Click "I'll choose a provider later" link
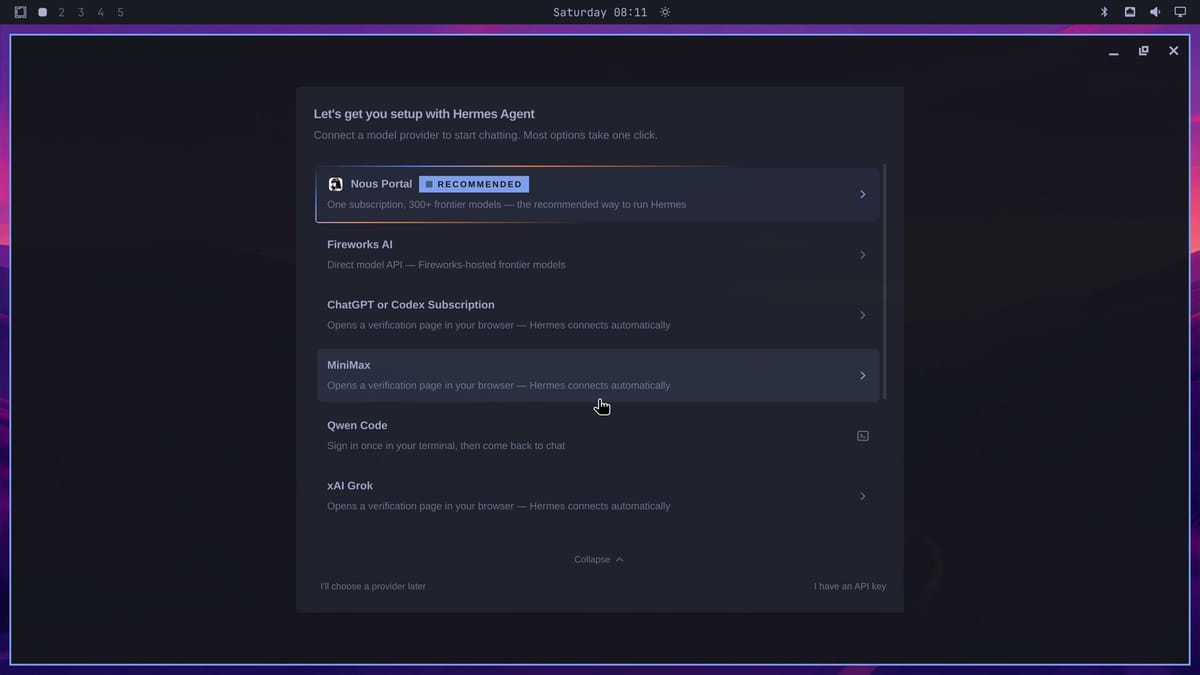 coord(373,586)
